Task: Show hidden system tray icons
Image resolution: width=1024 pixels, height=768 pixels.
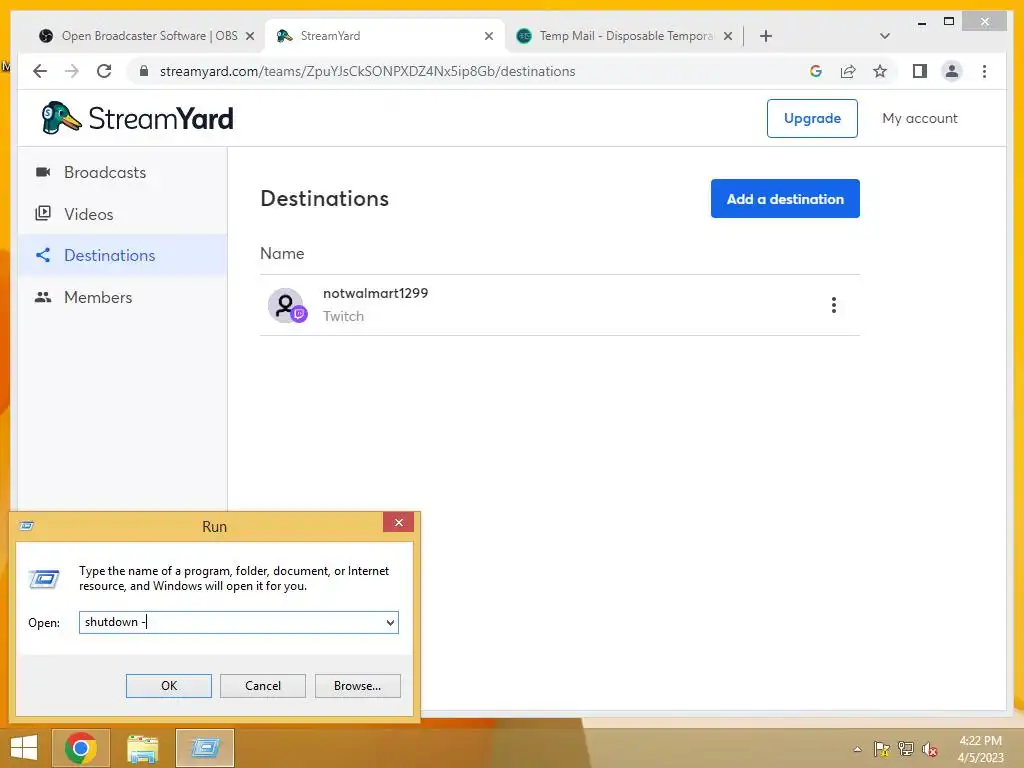Action: point(857,749)
